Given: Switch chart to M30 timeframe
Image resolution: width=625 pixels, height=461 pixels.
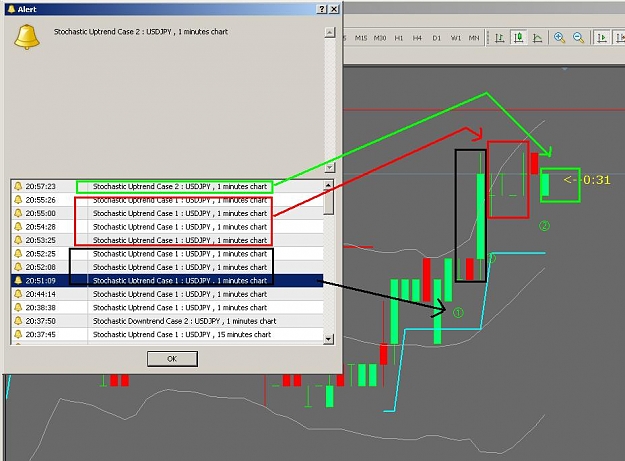Looking at the screenshot, I should point(380,38).
